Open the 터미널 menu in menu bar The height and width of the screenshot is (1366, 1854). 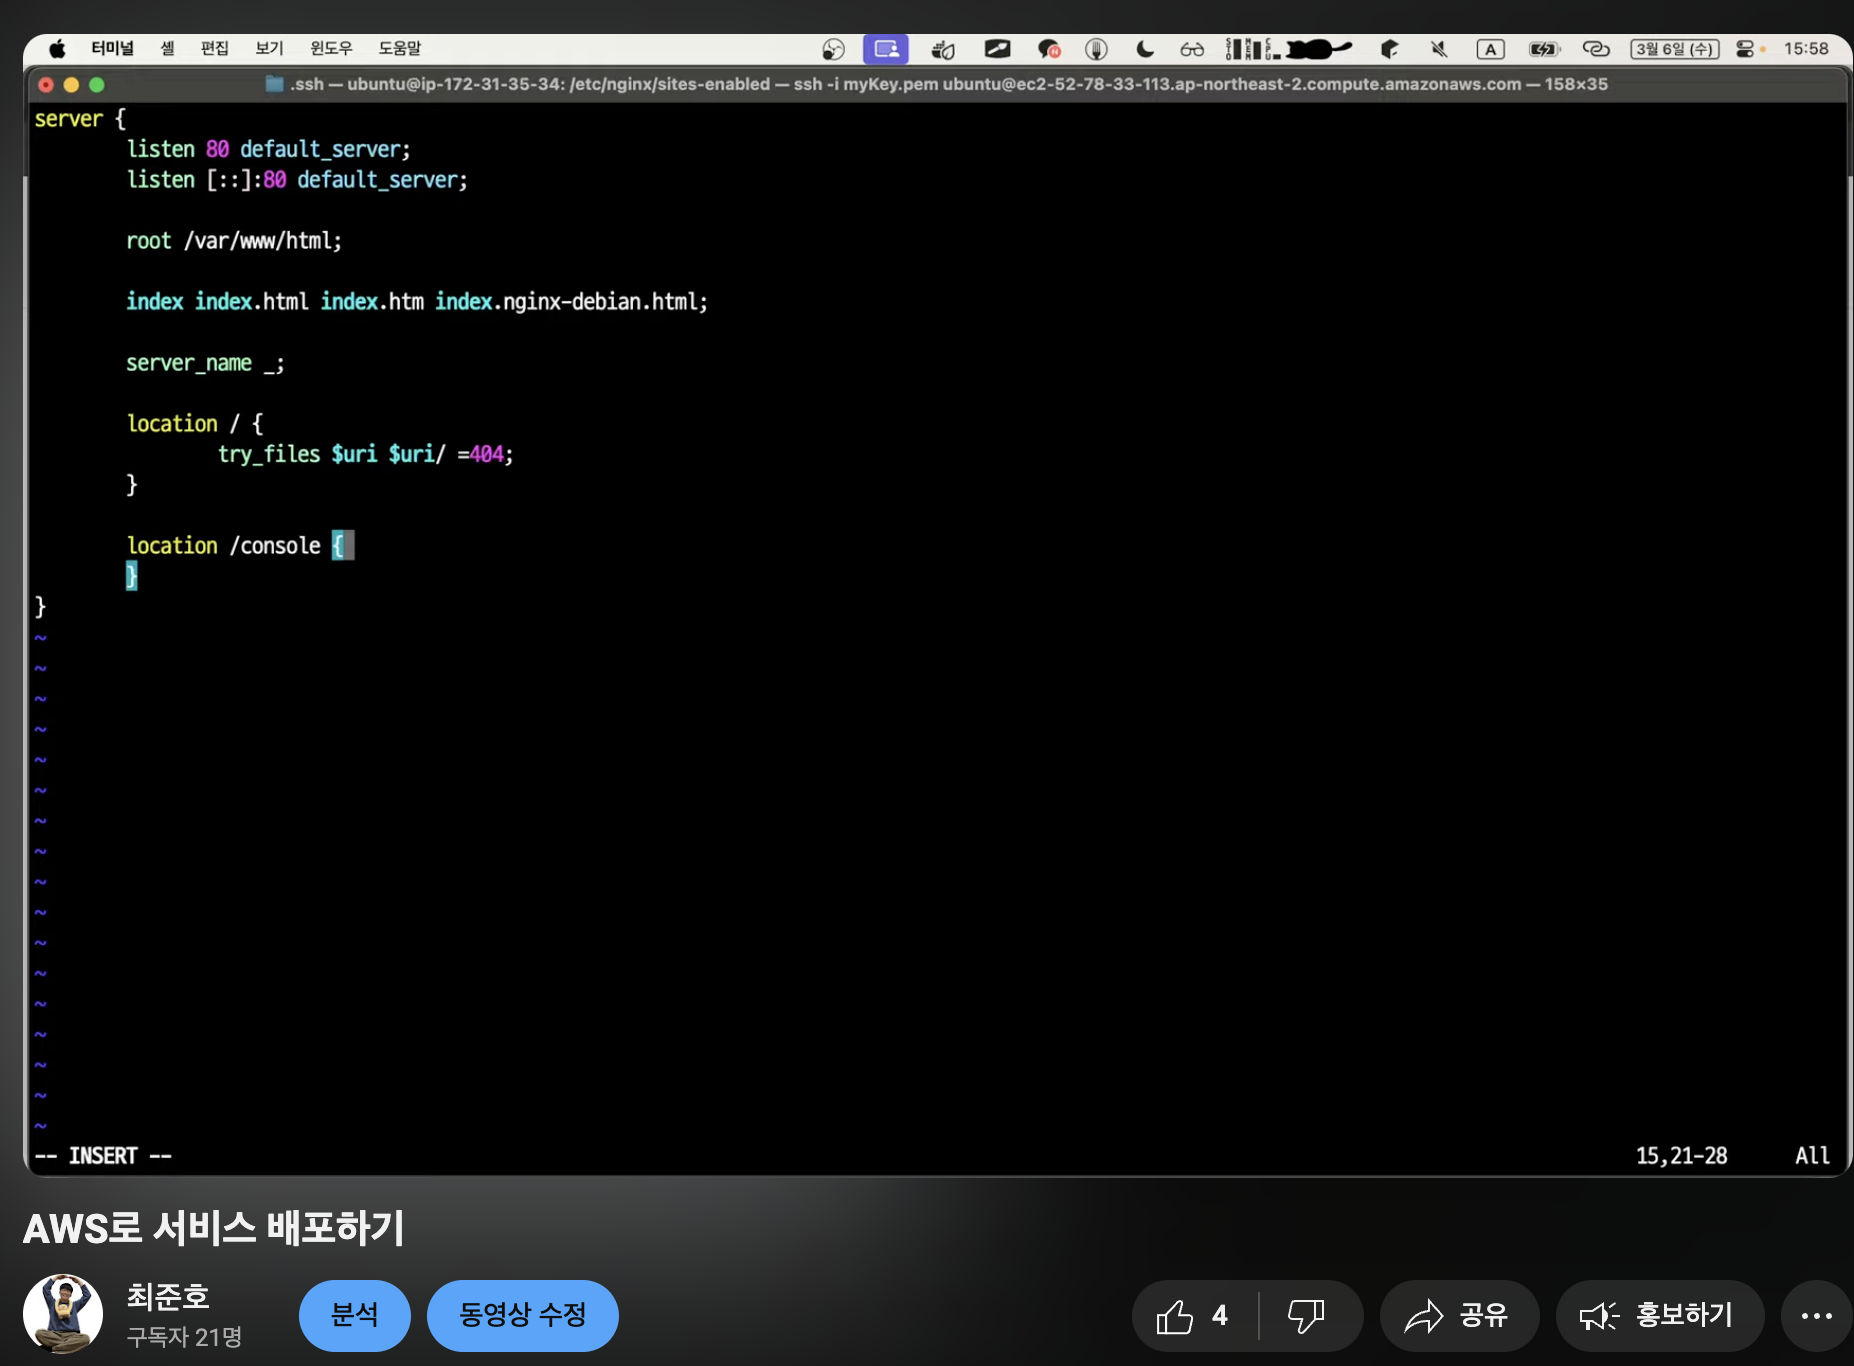112,48
